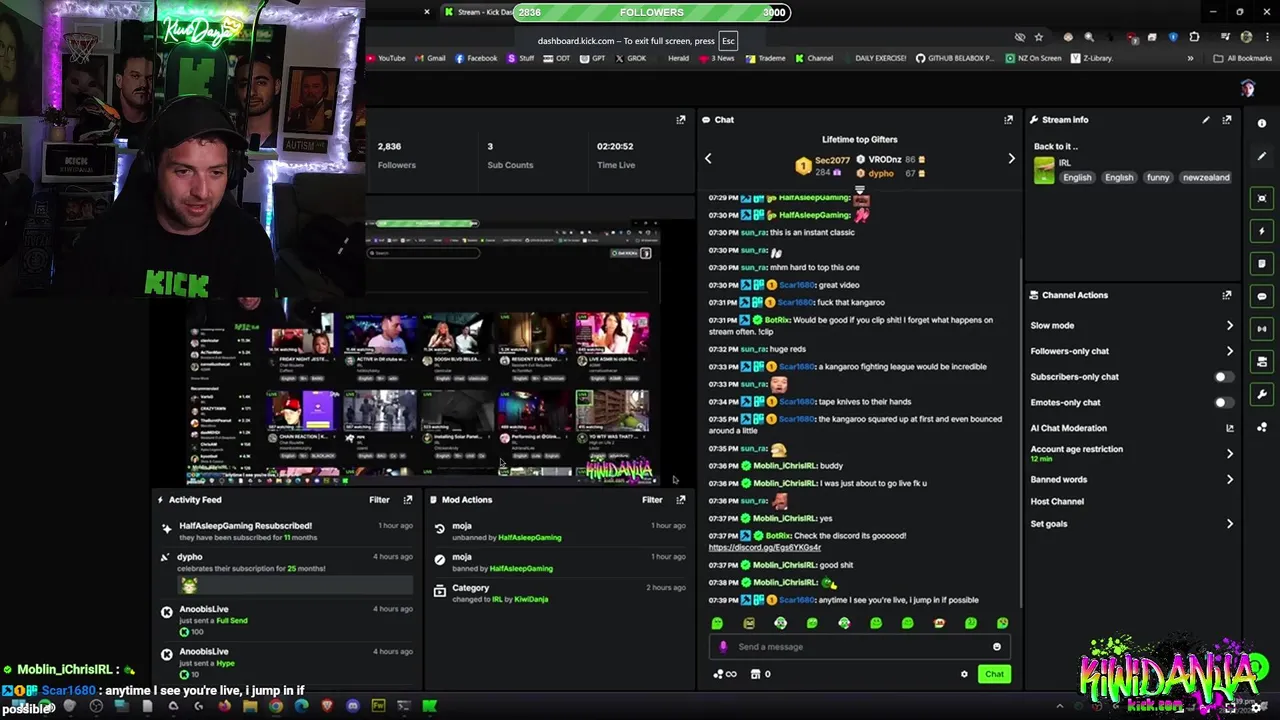1280x720 pixels.
Task: Select the red-orange emote in emote row
Action: (939, 623)
